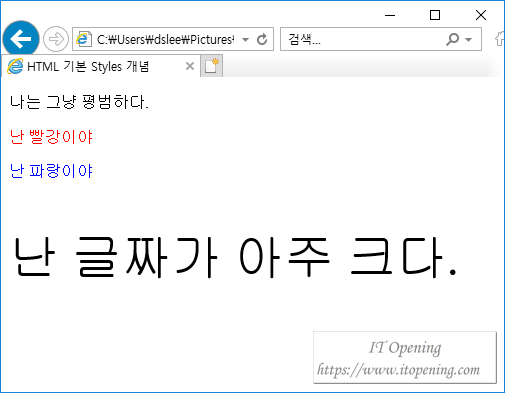Click the magnifier search icon
The width and height of the screenshot is (505, 393).
pos(452,39)
